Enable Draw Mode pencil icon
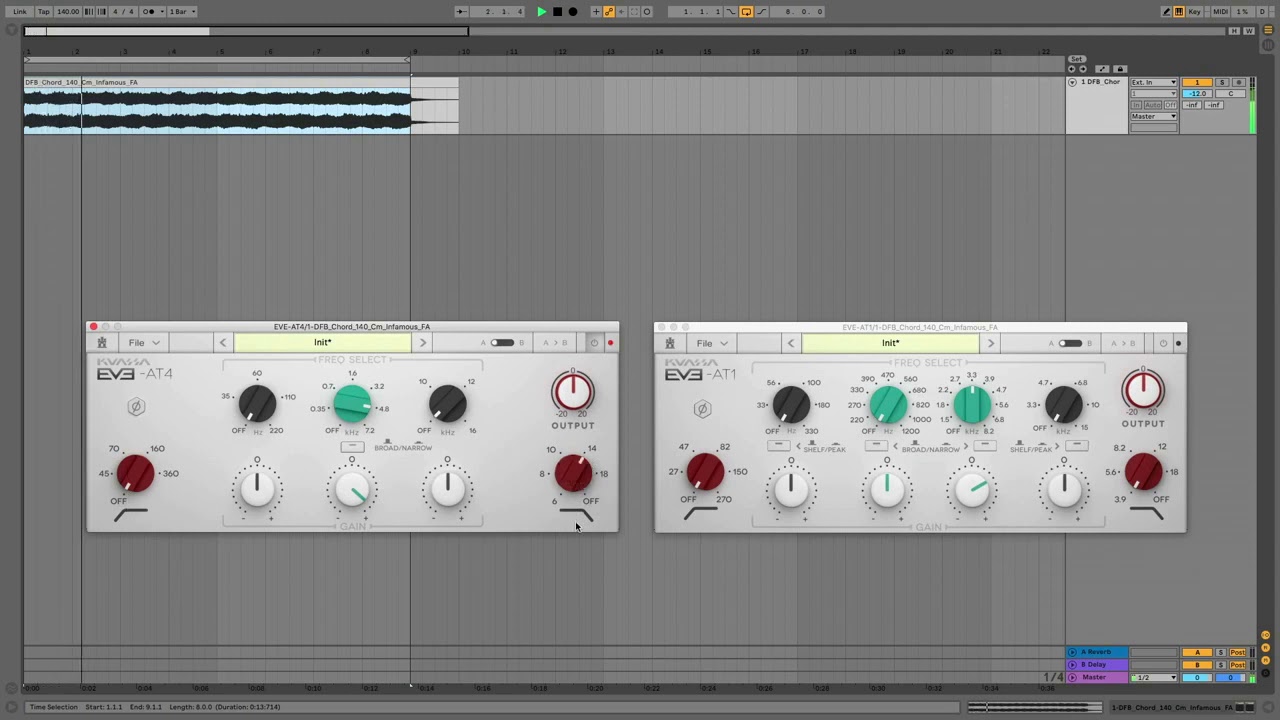The width and height of the screenshot is (1280, 720). (1166, 12)
